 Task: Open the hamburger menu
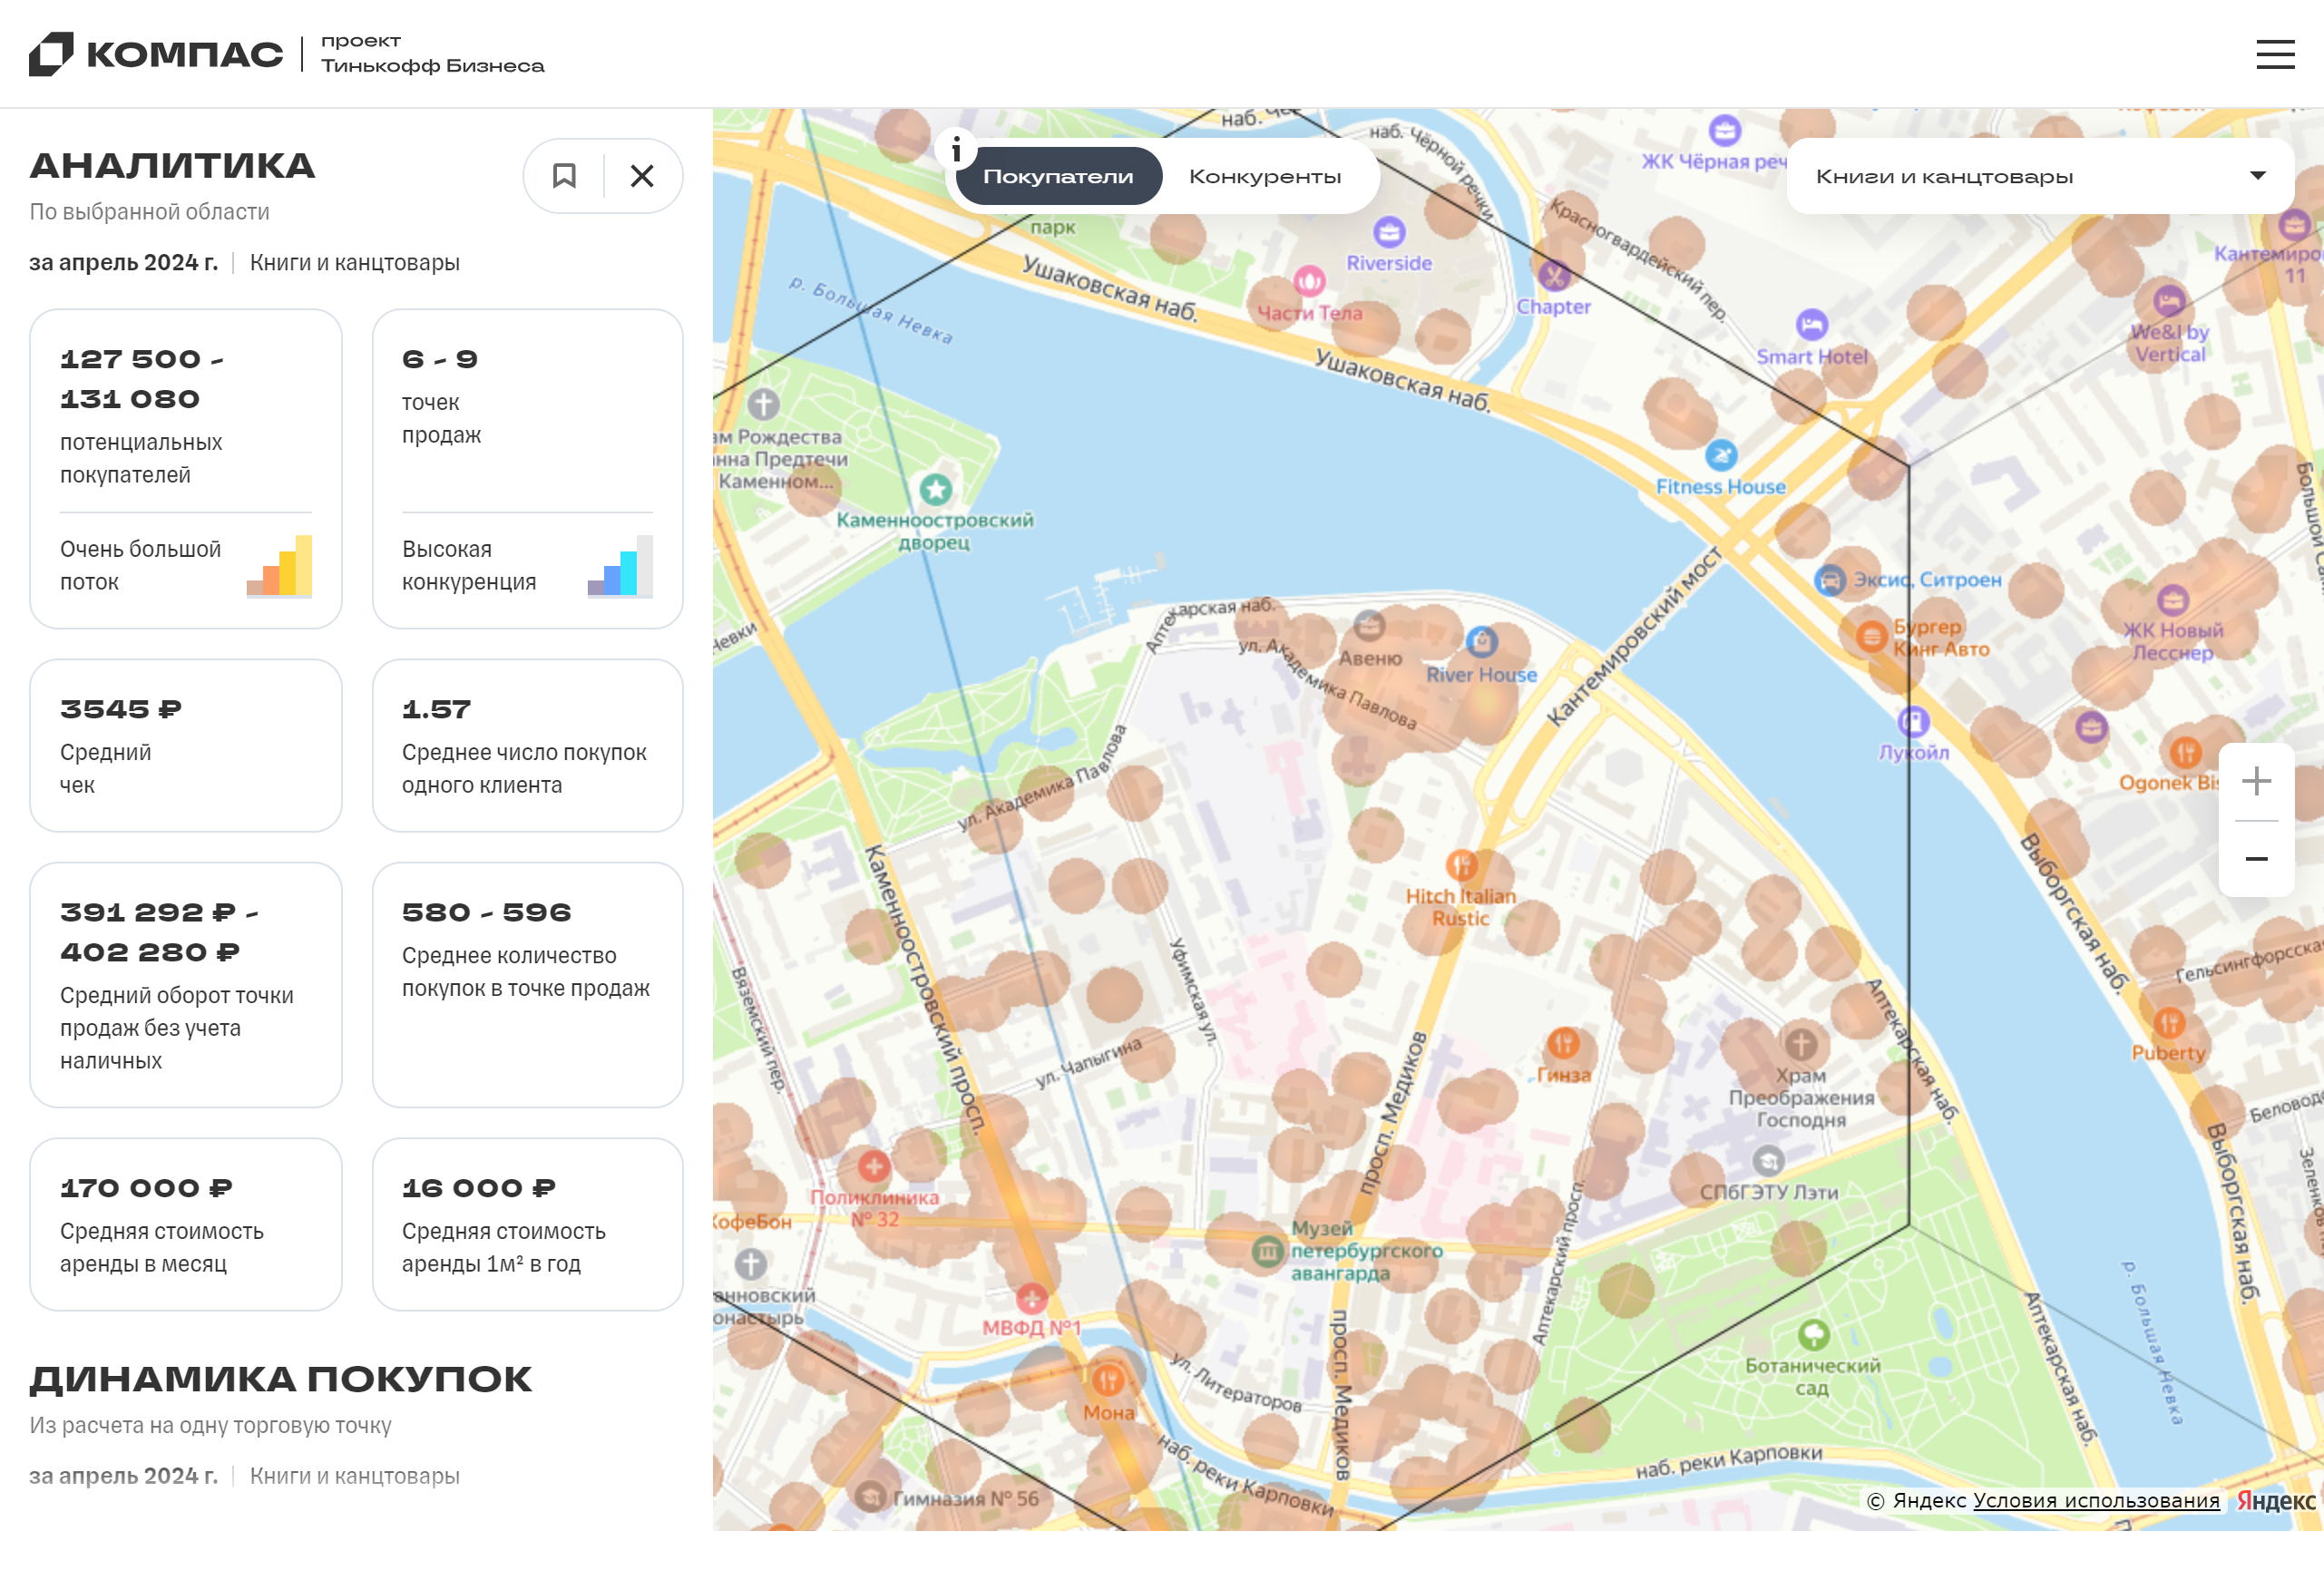[2275, 54]
